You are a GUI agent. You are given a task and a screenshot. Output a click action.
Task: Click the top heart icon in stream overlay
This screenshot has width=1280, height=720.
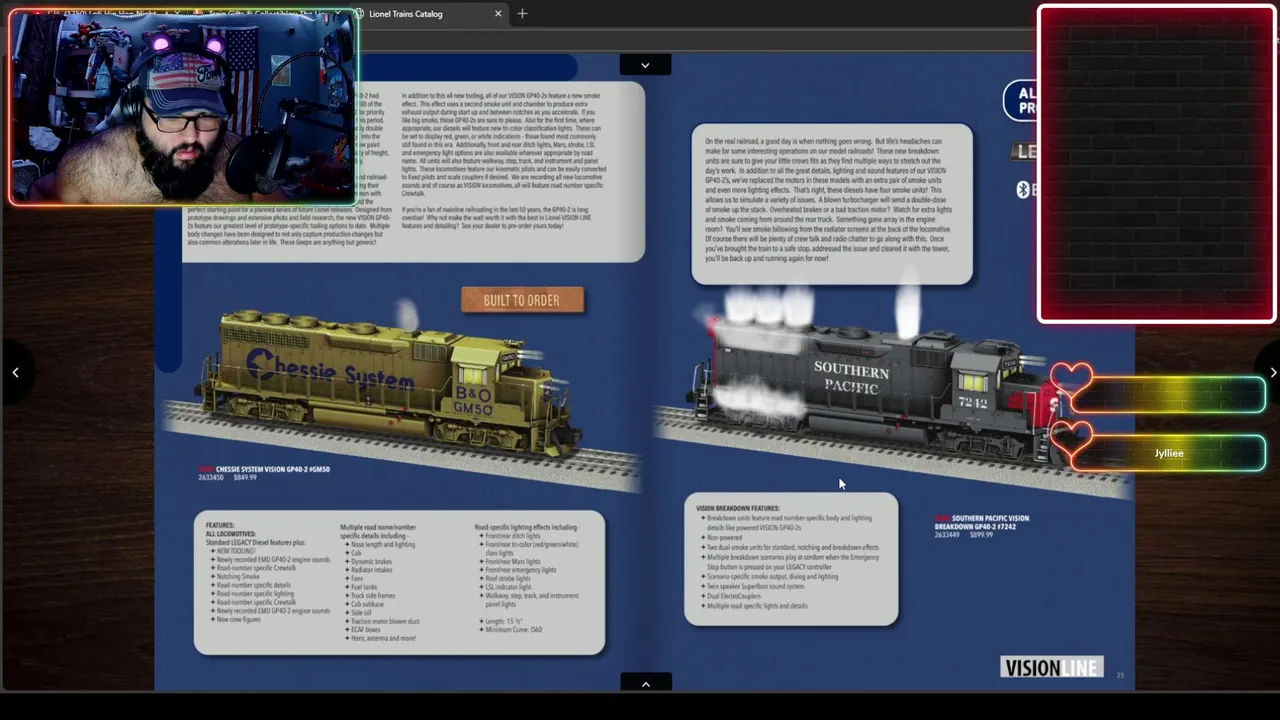click(x=1071, y=380)
